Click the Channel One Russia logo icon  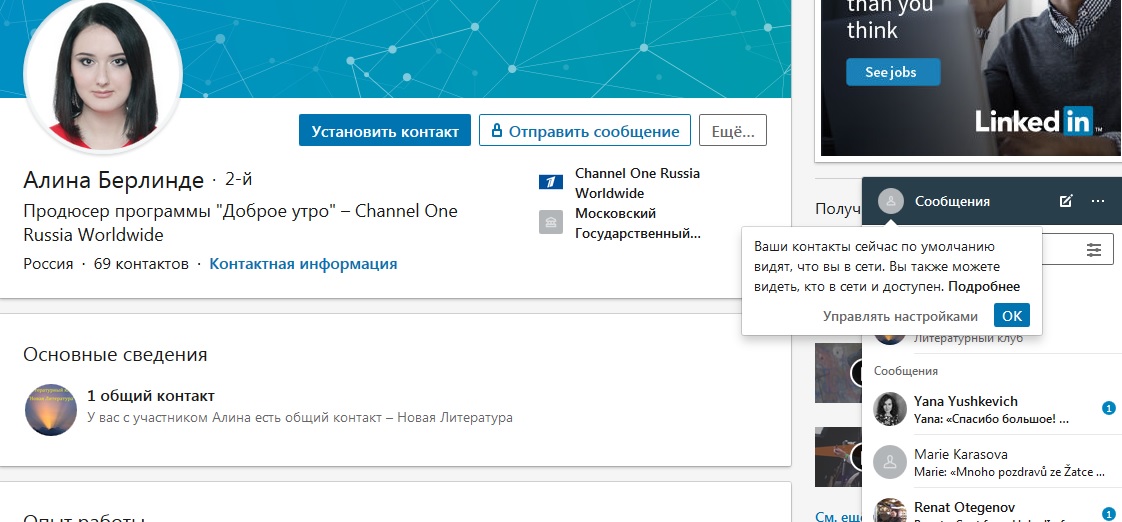pos(551,183)
